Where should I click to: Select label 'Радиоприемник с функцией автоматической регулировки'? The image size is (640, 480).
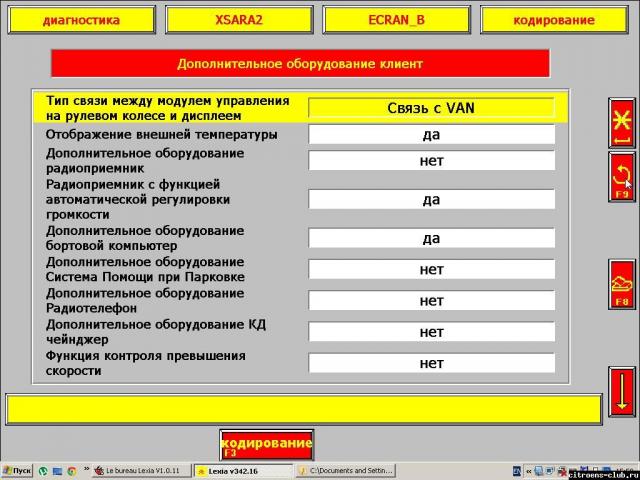click(138, 200)
